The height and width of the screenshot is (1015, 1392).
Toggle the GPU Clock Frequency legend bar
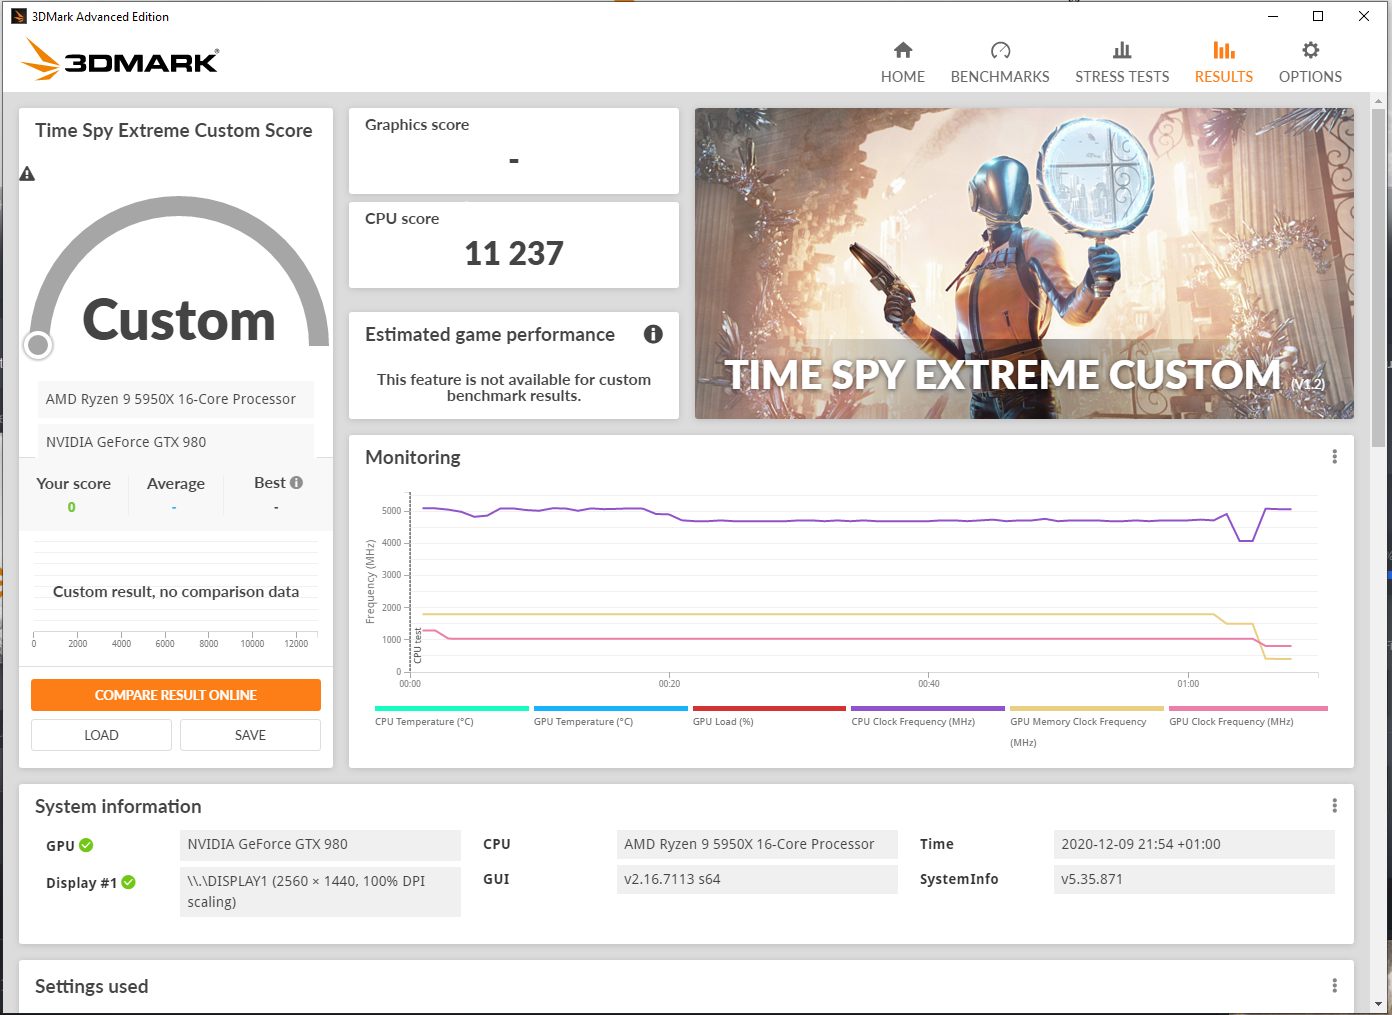click(x=1248, y=708)
